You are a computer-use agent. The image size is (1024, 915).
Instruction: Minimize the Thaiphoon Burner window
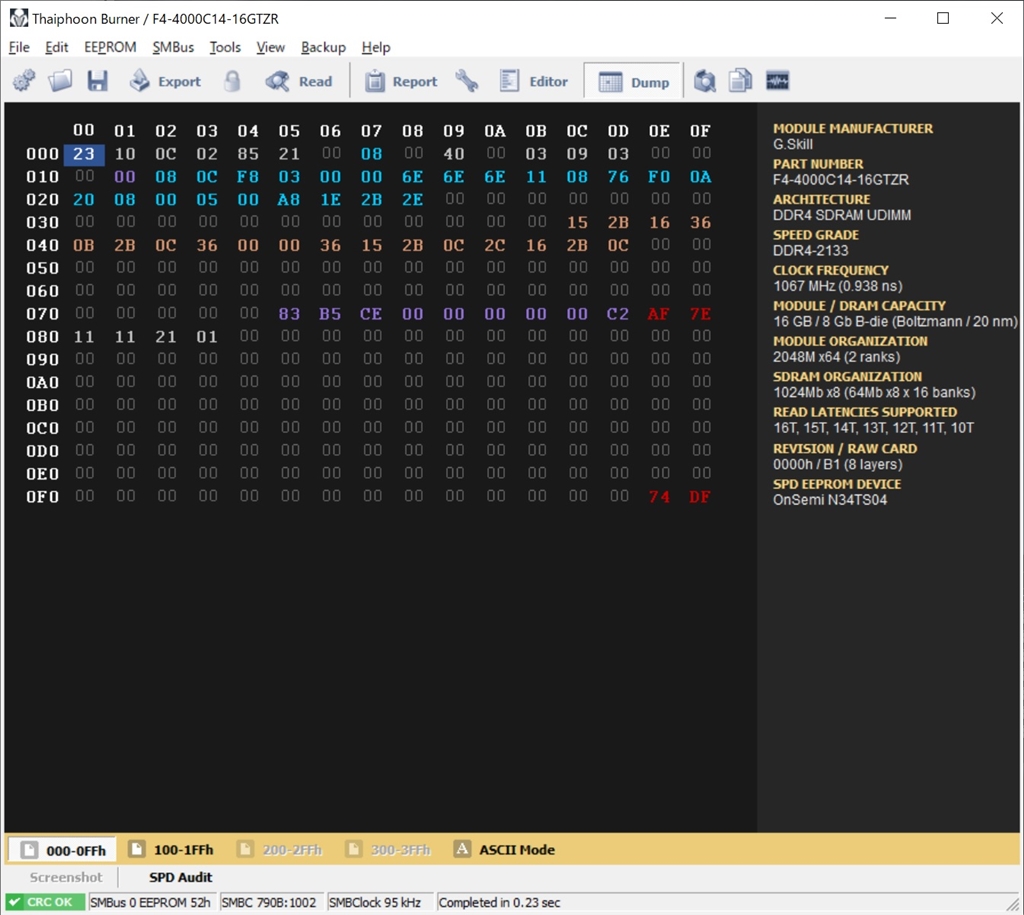click(889, 18)
